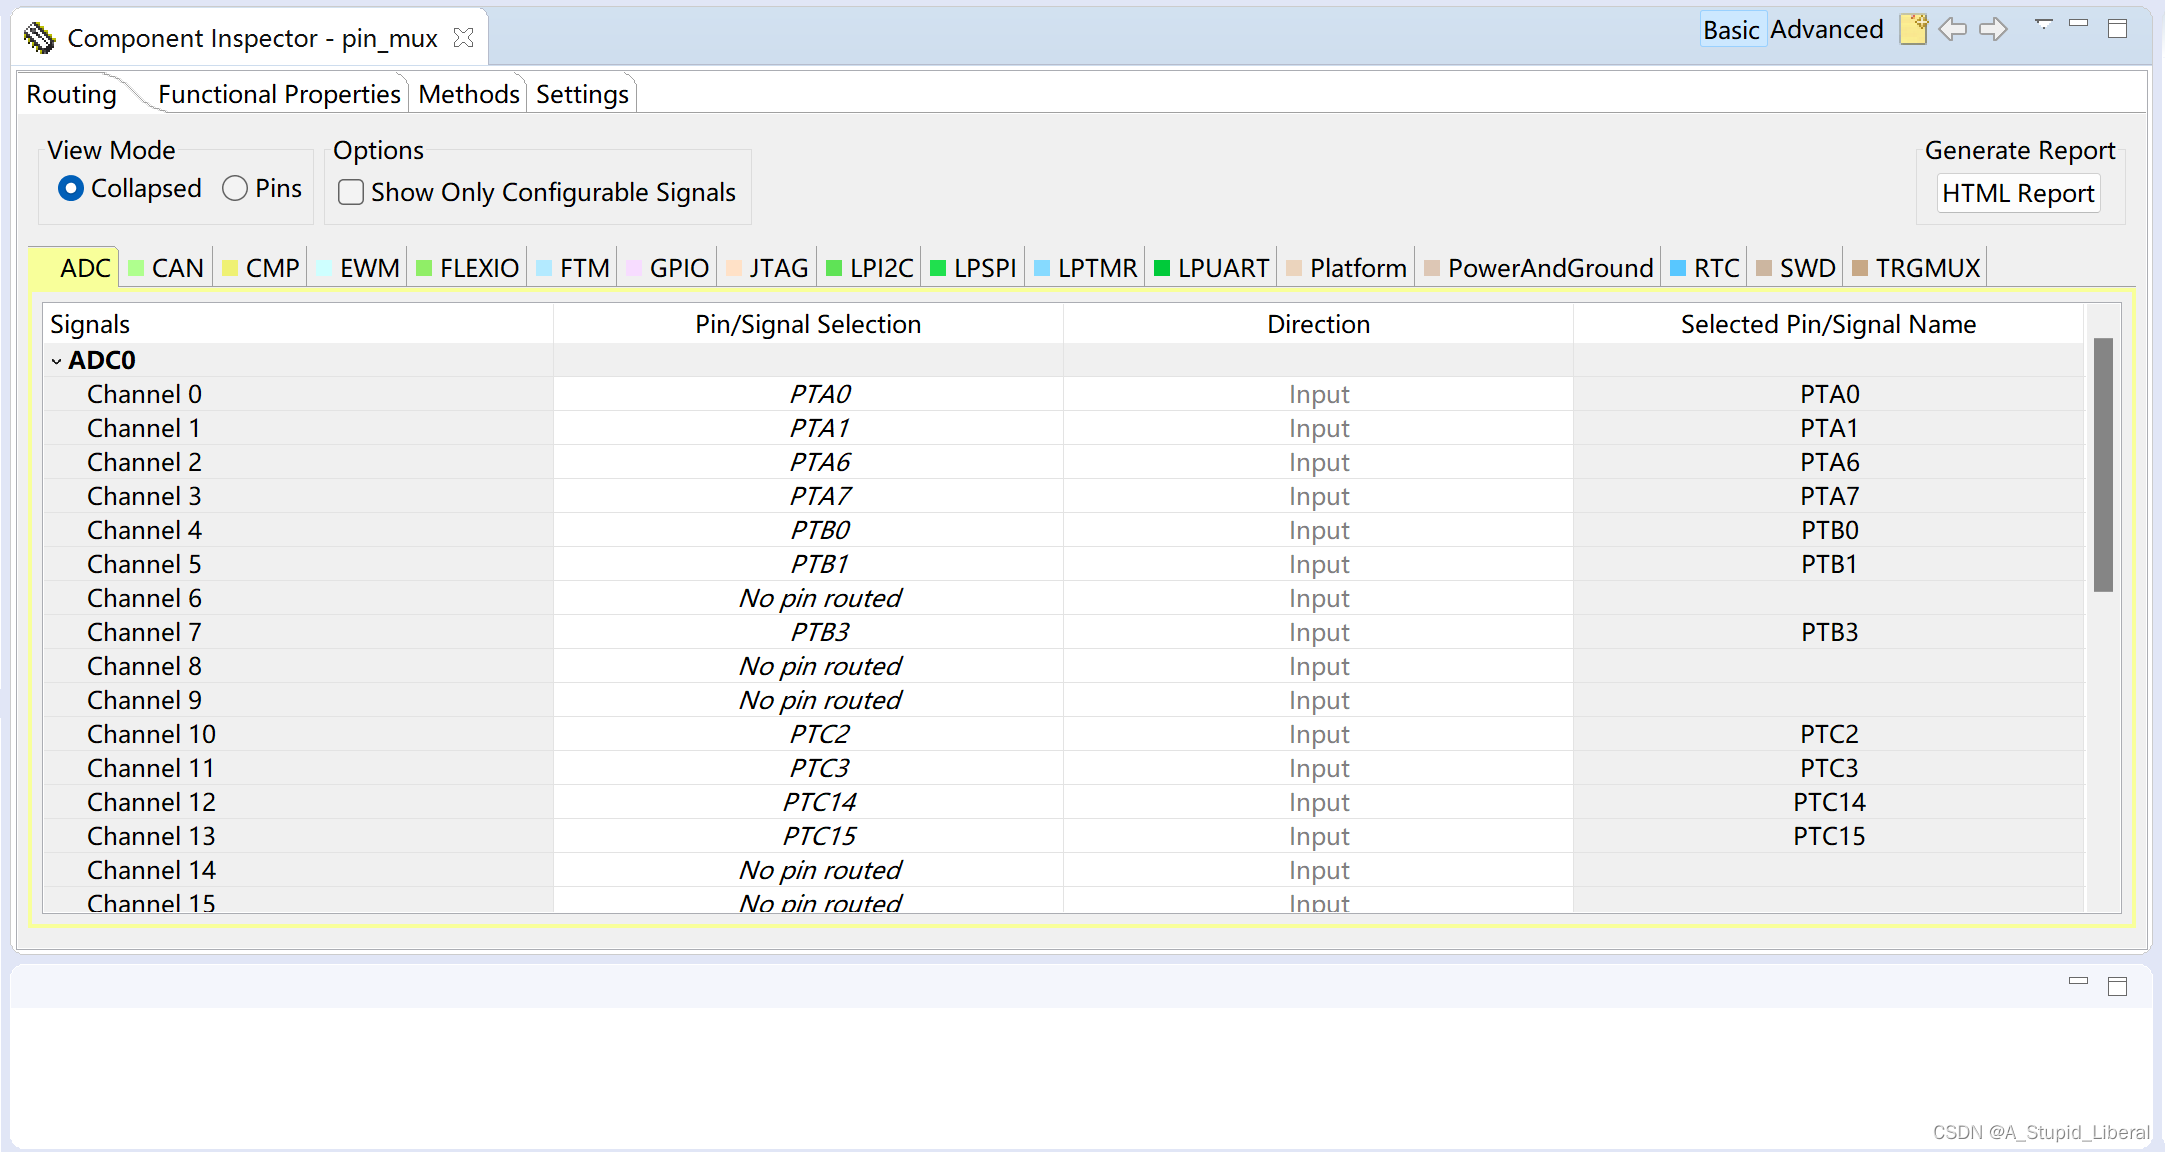Select the GPIO peripheral filter tab
The width and height of the screenshot is (2165, 1152).
point(676,268)
